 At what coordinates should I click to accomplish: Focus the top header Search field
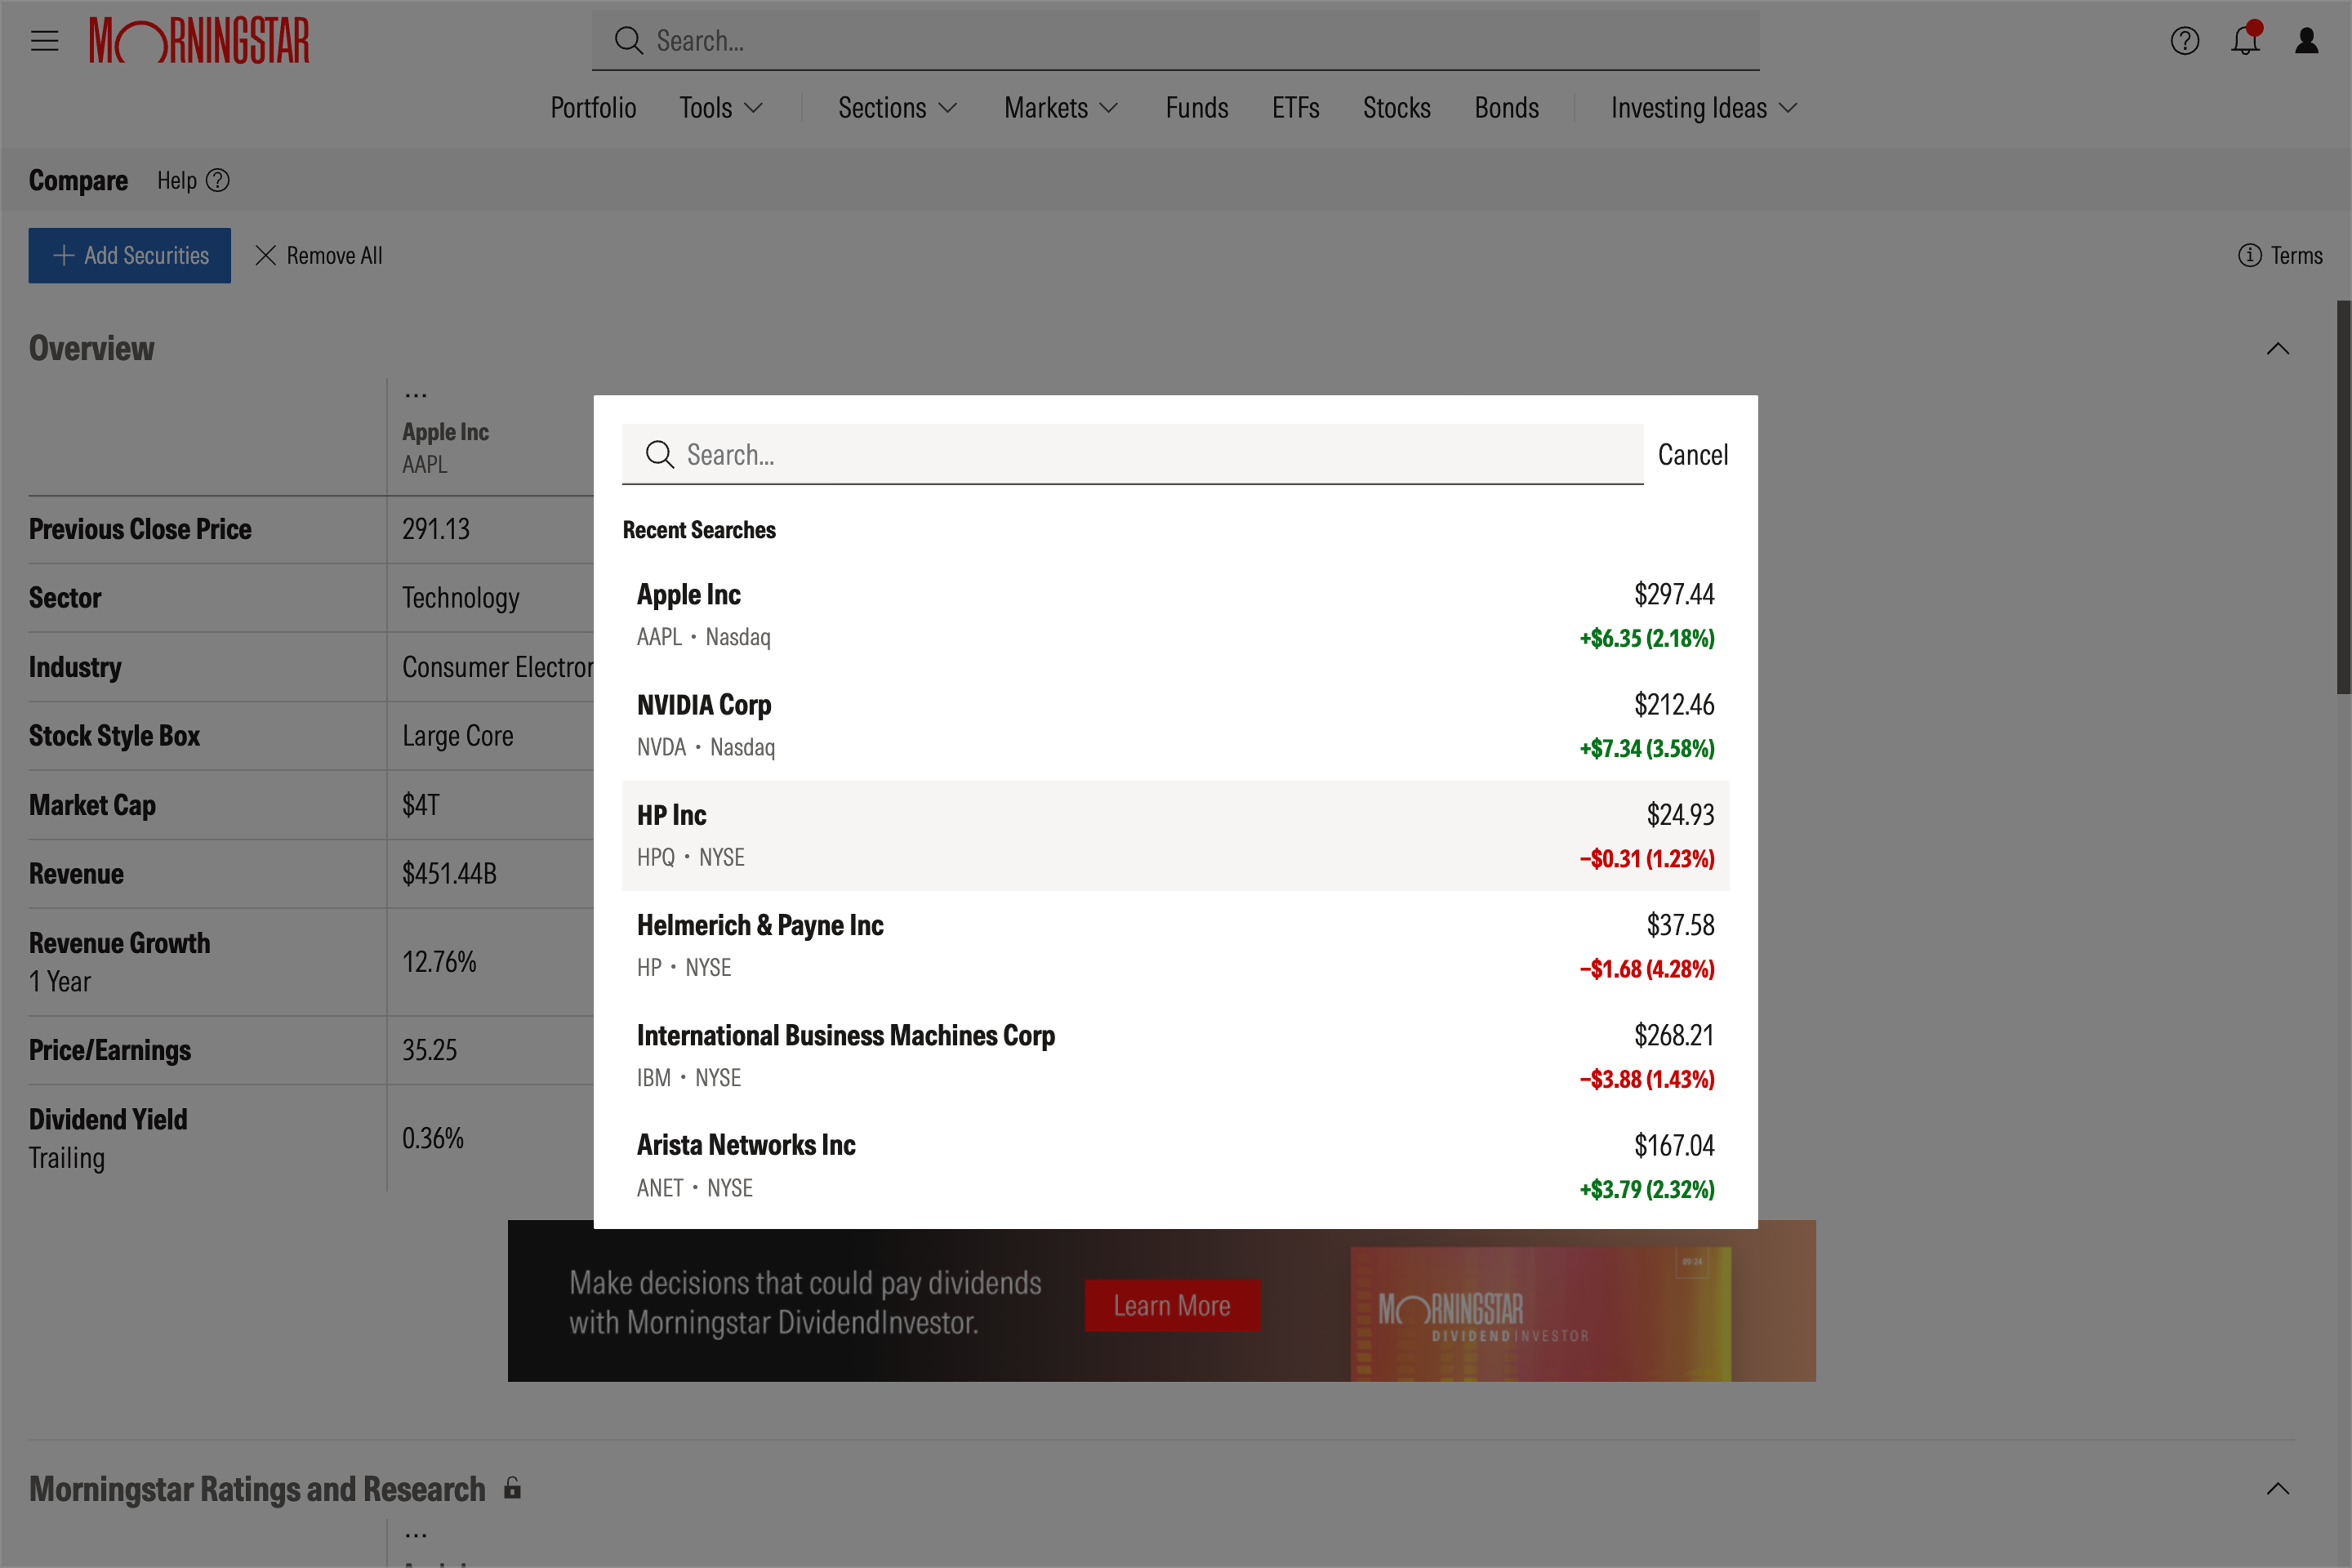(1175, 41)
